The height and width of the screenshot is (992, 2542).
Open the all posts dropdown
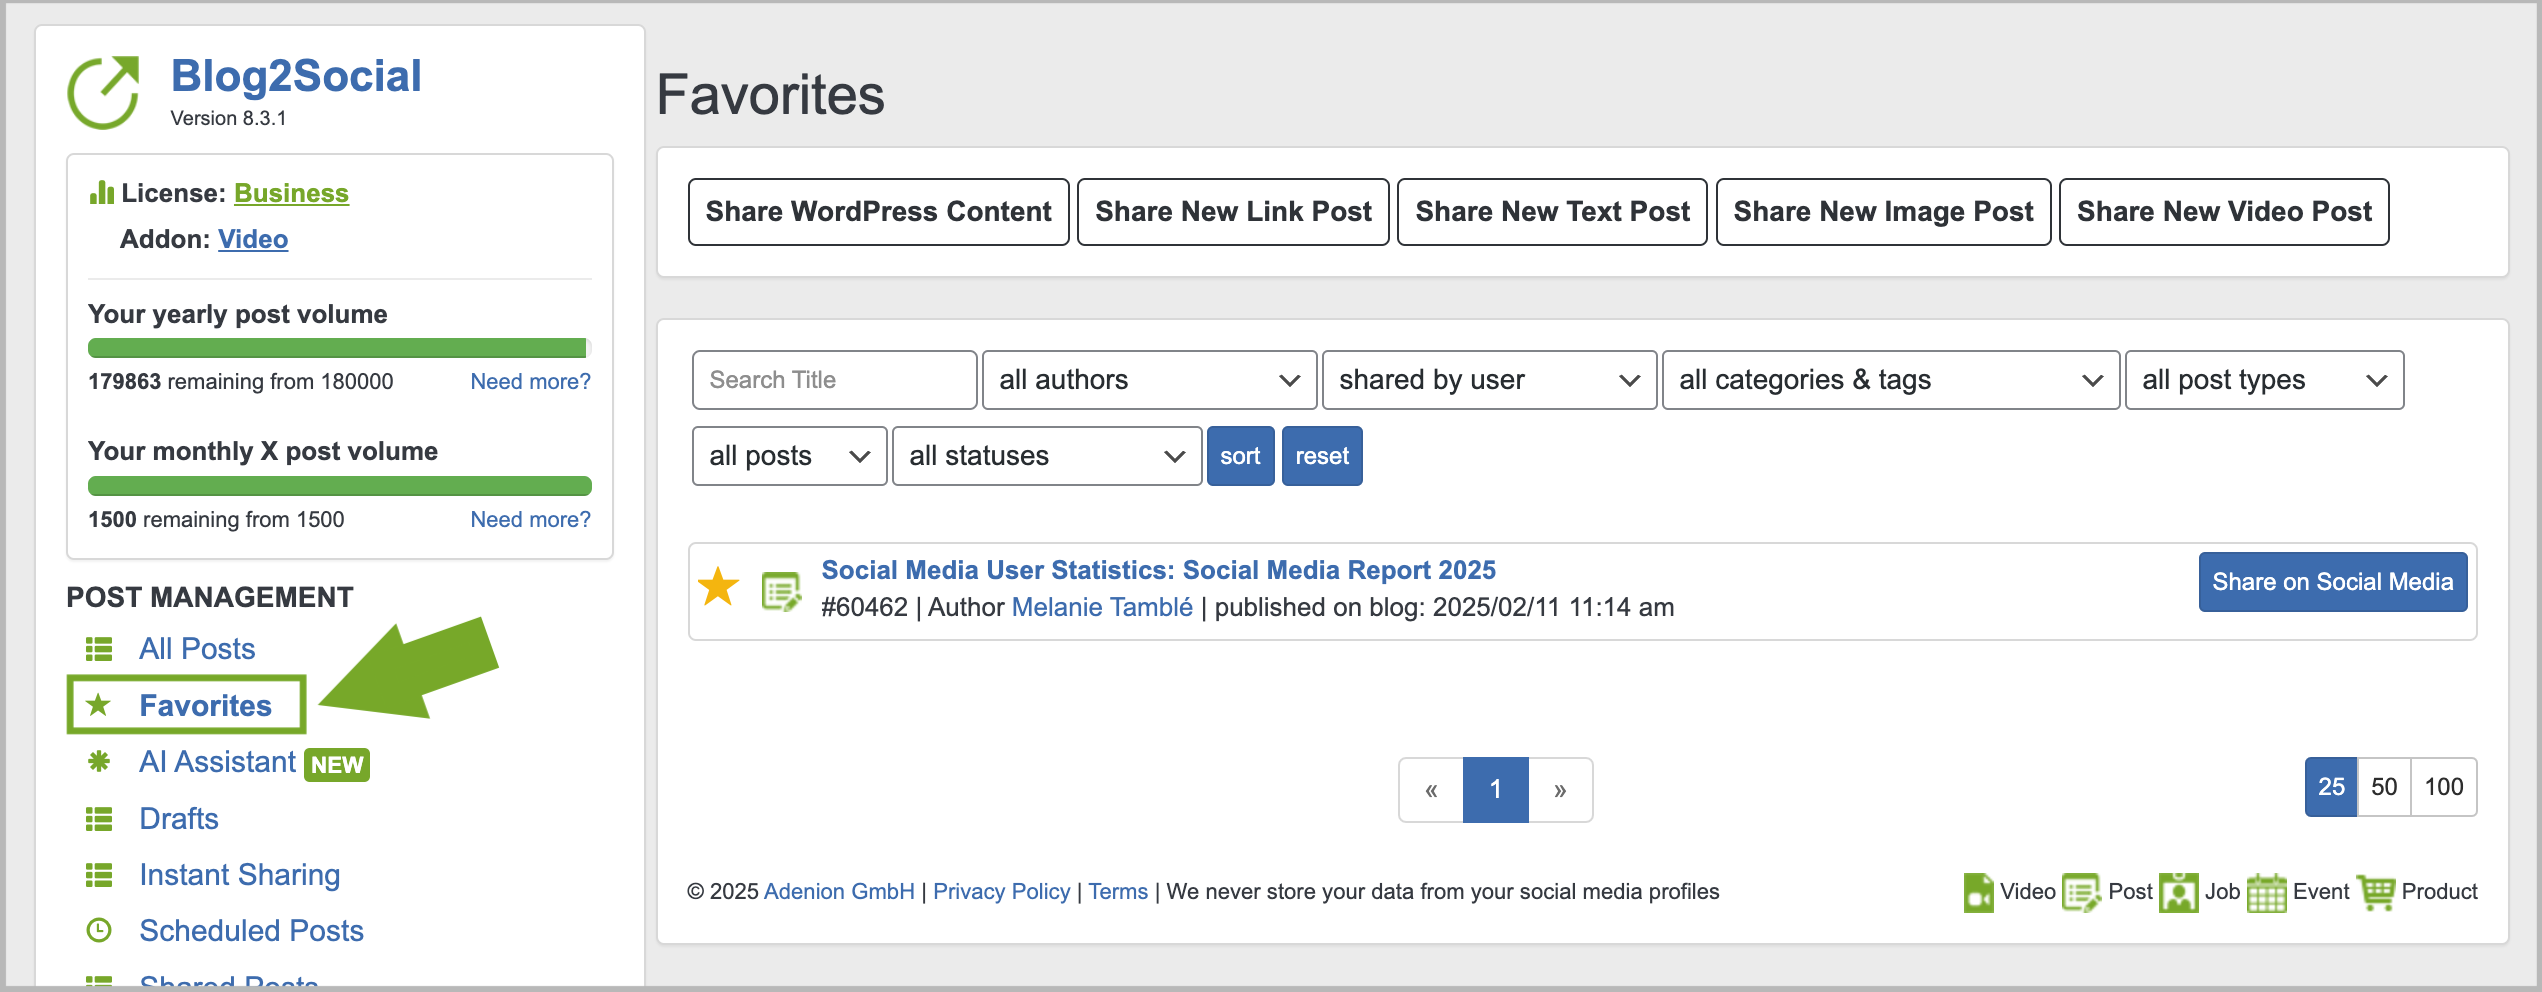click(x=789, y=456)
